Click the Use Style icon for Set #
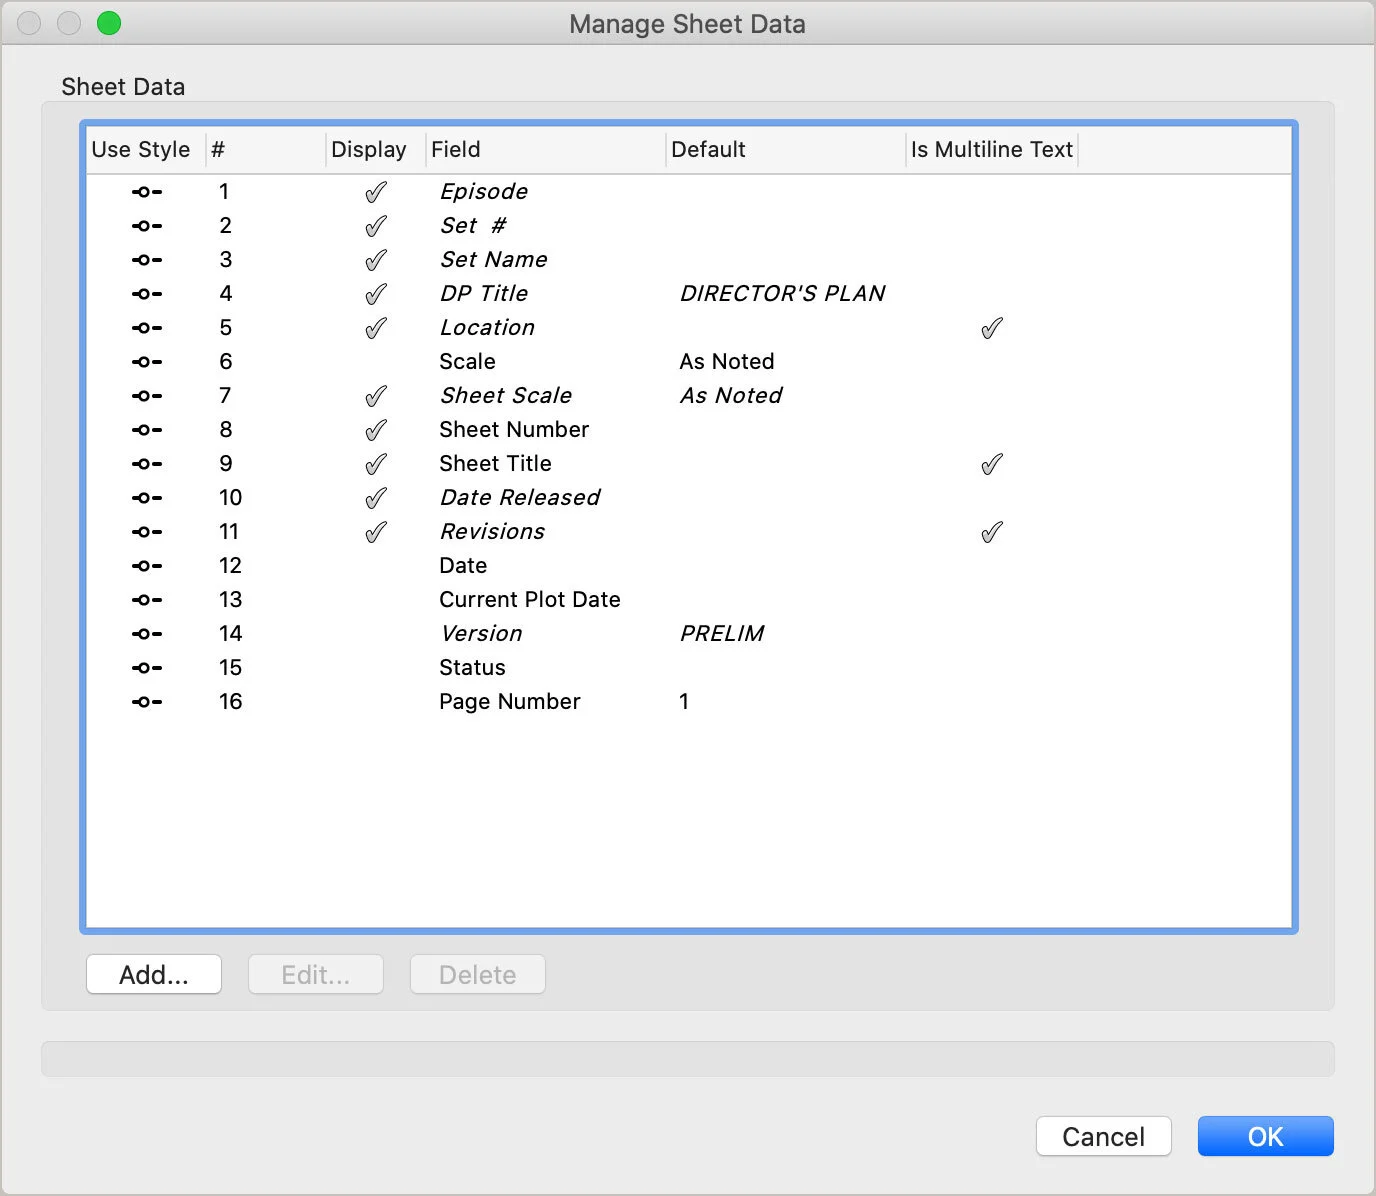Viewport: 1376px width, 1196px height. (x=146, y=225)
